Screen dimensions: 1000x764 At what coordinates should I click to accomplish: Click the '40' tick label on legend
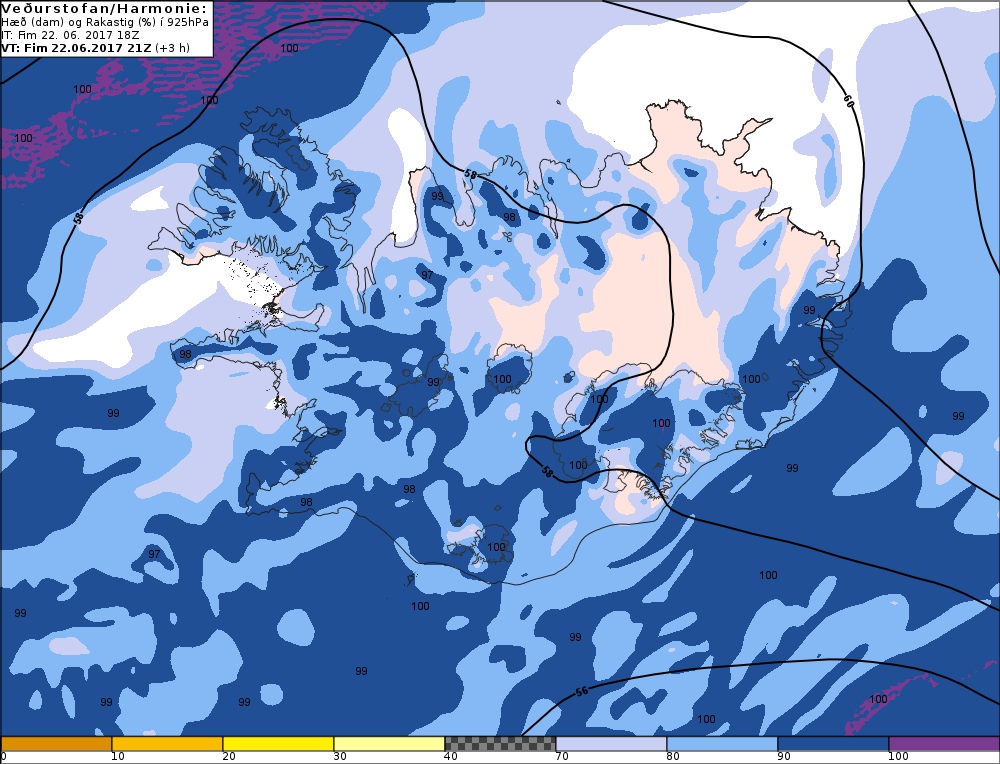pos(451,756)
